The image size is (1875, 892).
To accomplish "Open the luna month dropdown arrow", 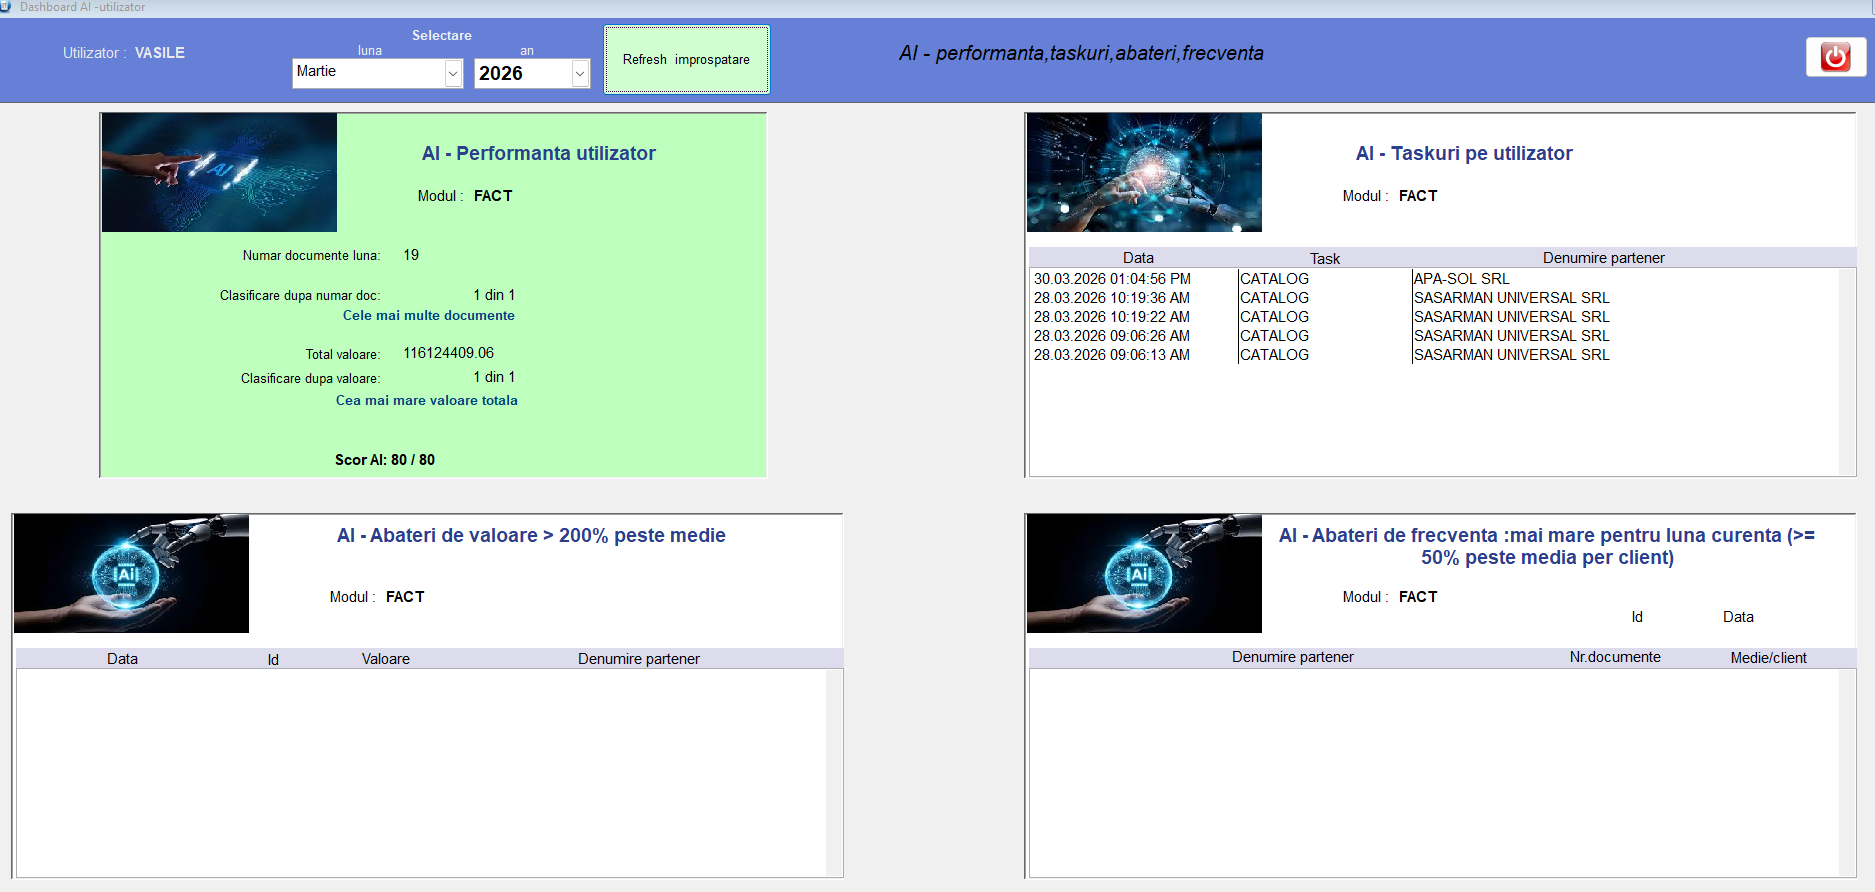I will click(453, 73).
